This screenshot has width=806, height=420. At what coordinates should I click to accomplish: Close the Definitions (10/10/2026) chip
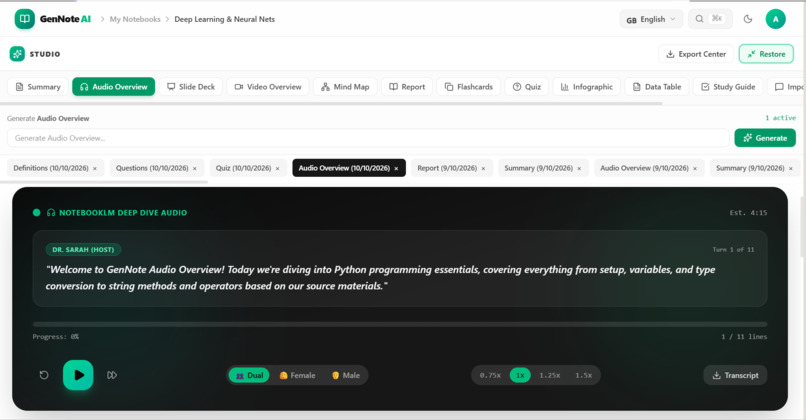click(95, 169)
